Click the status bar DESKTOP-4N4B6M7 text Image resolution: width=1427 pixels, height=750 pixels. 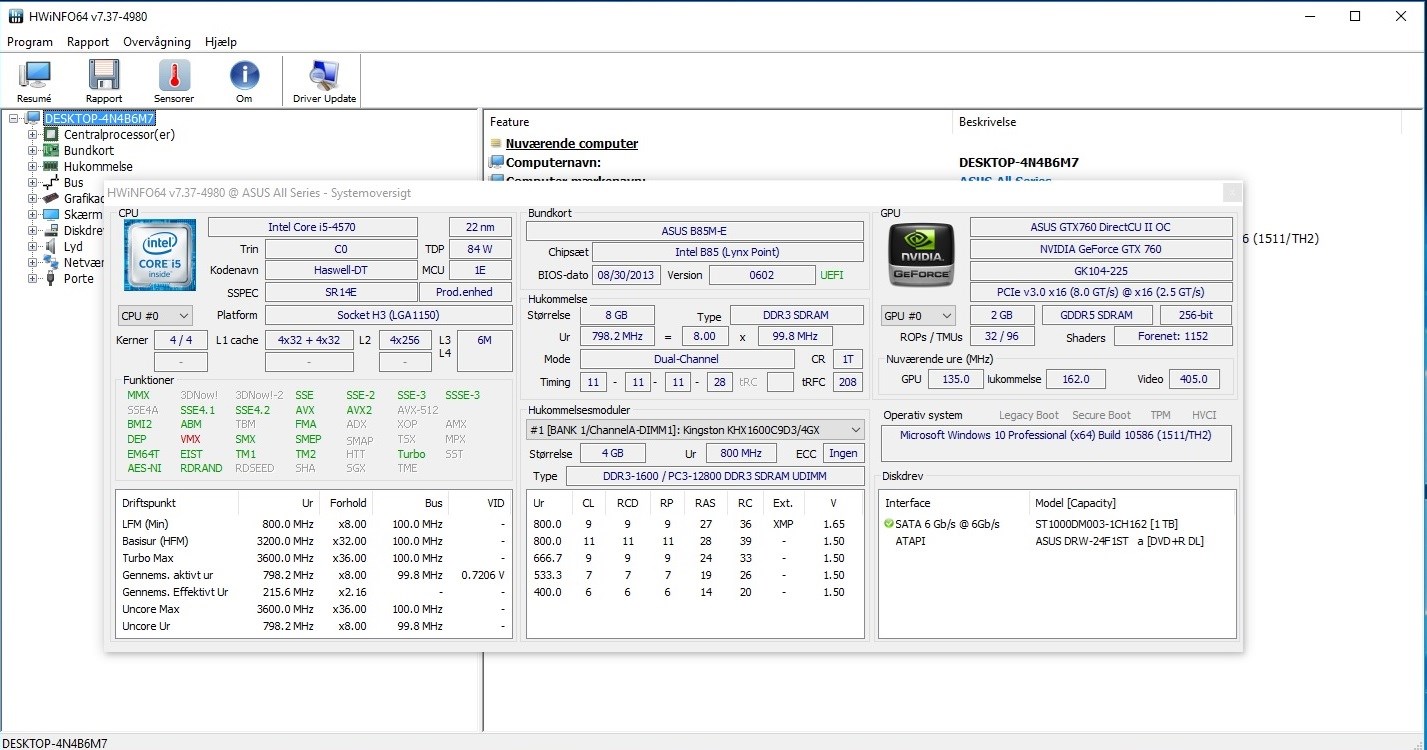(55, 742)
